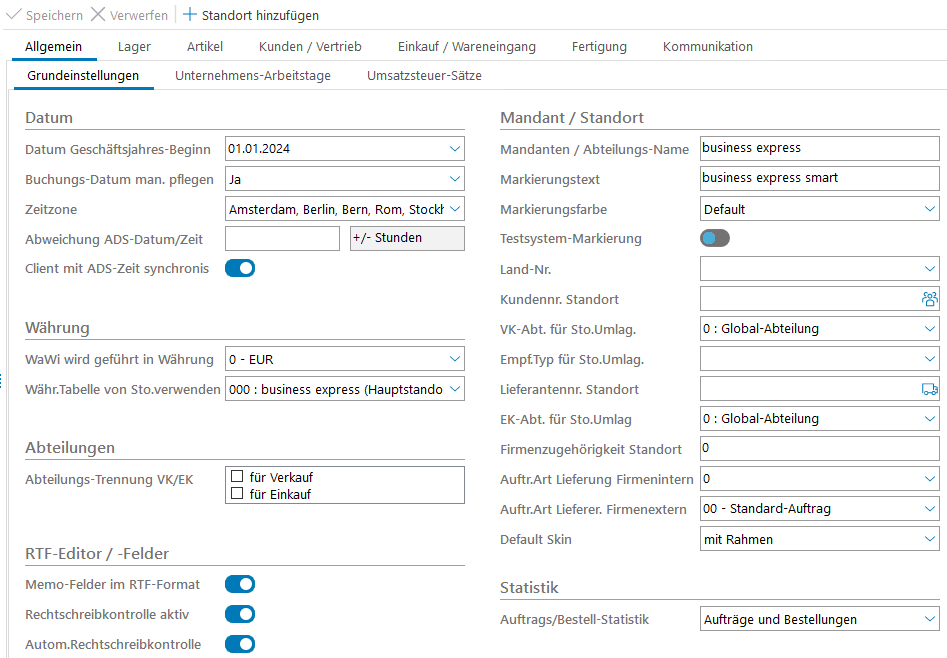947x658 pixels.
Task: Go to the Kunden / Vertrieb tab
Action: tap(310, 47)
